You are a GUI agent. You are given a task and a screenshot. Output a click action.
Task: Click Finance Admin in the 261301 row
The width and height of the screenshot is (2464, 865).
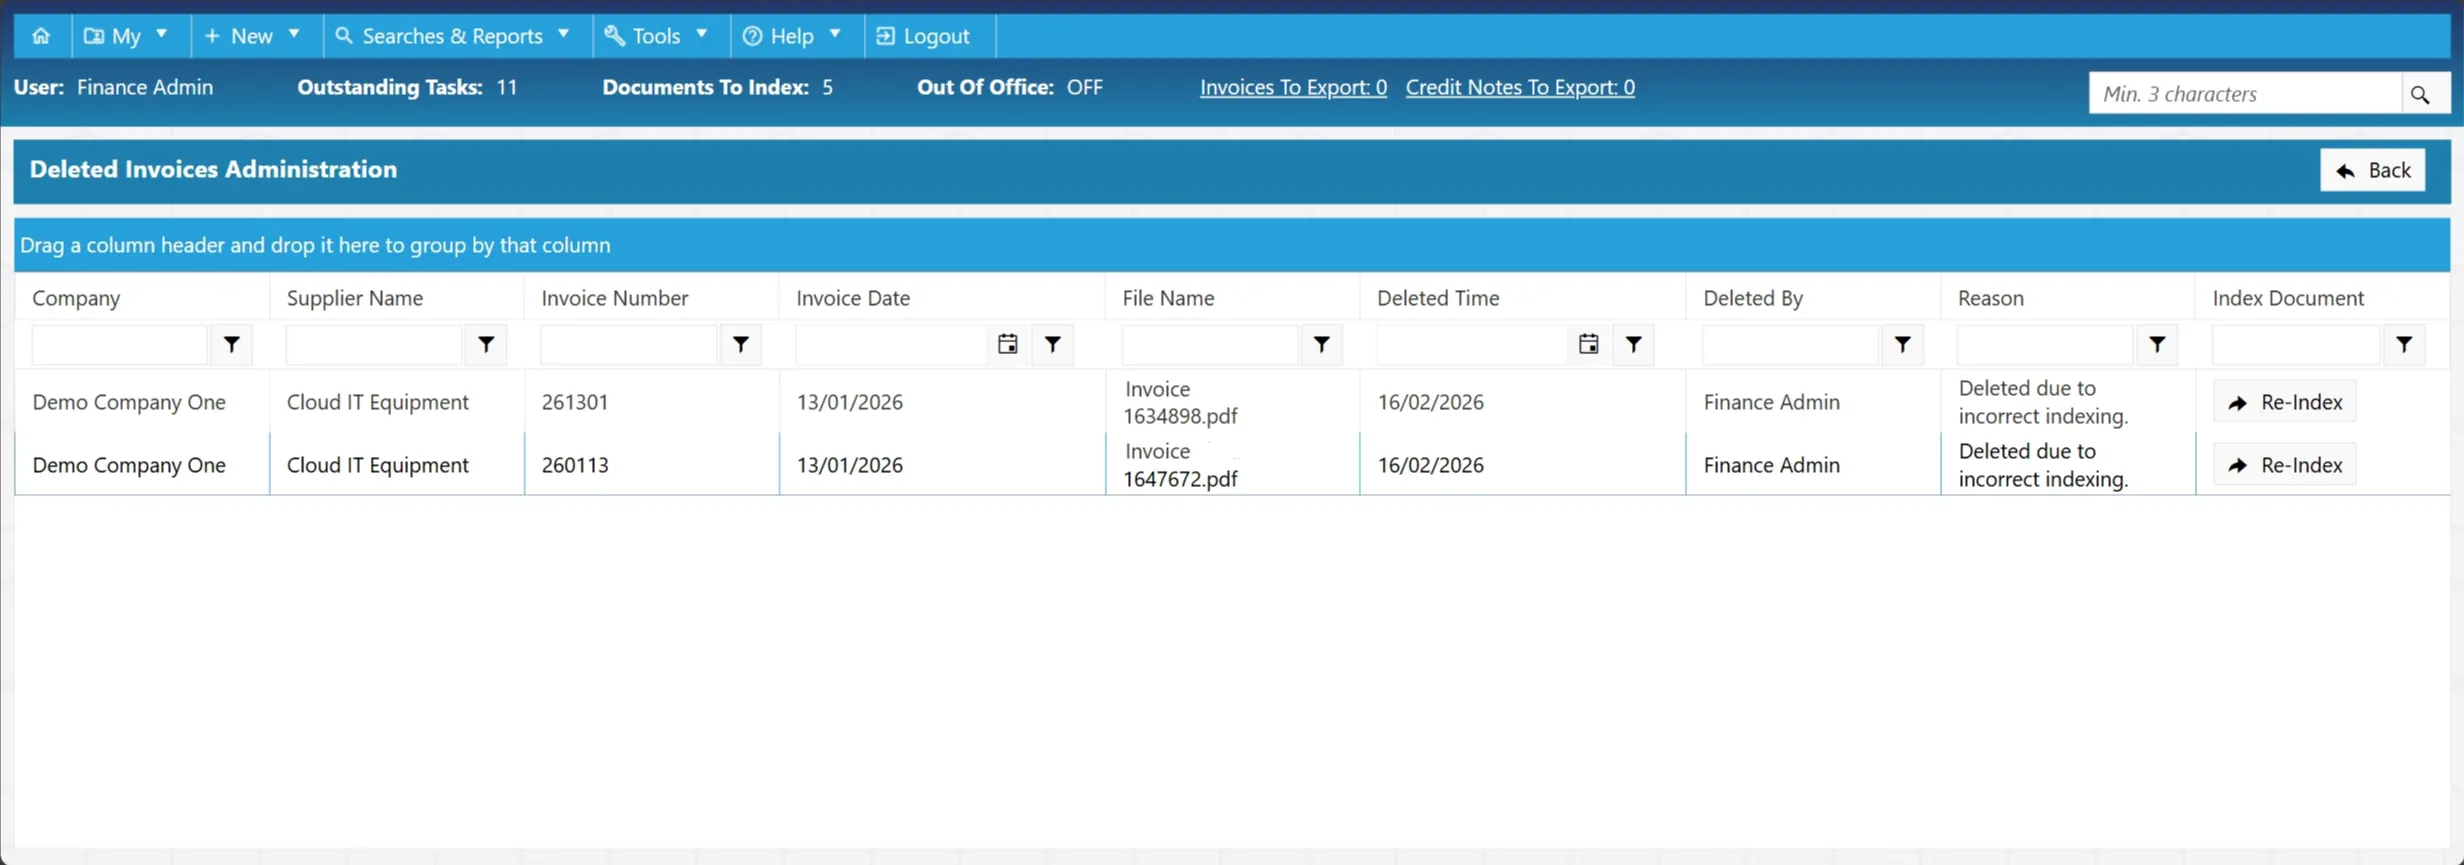coord(1772,402)
